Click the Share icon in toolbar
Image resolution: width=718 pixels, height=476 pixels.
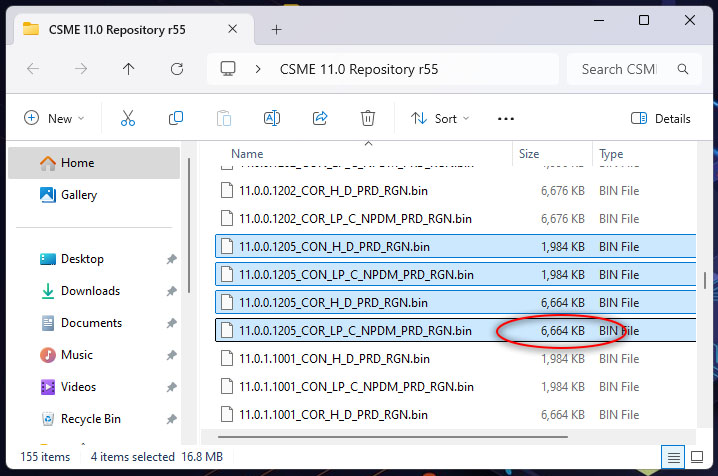320,119
